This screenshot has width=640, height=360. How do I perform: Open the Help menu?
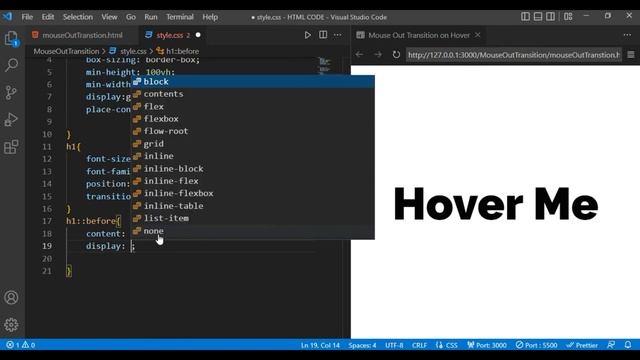pos(210,17)
